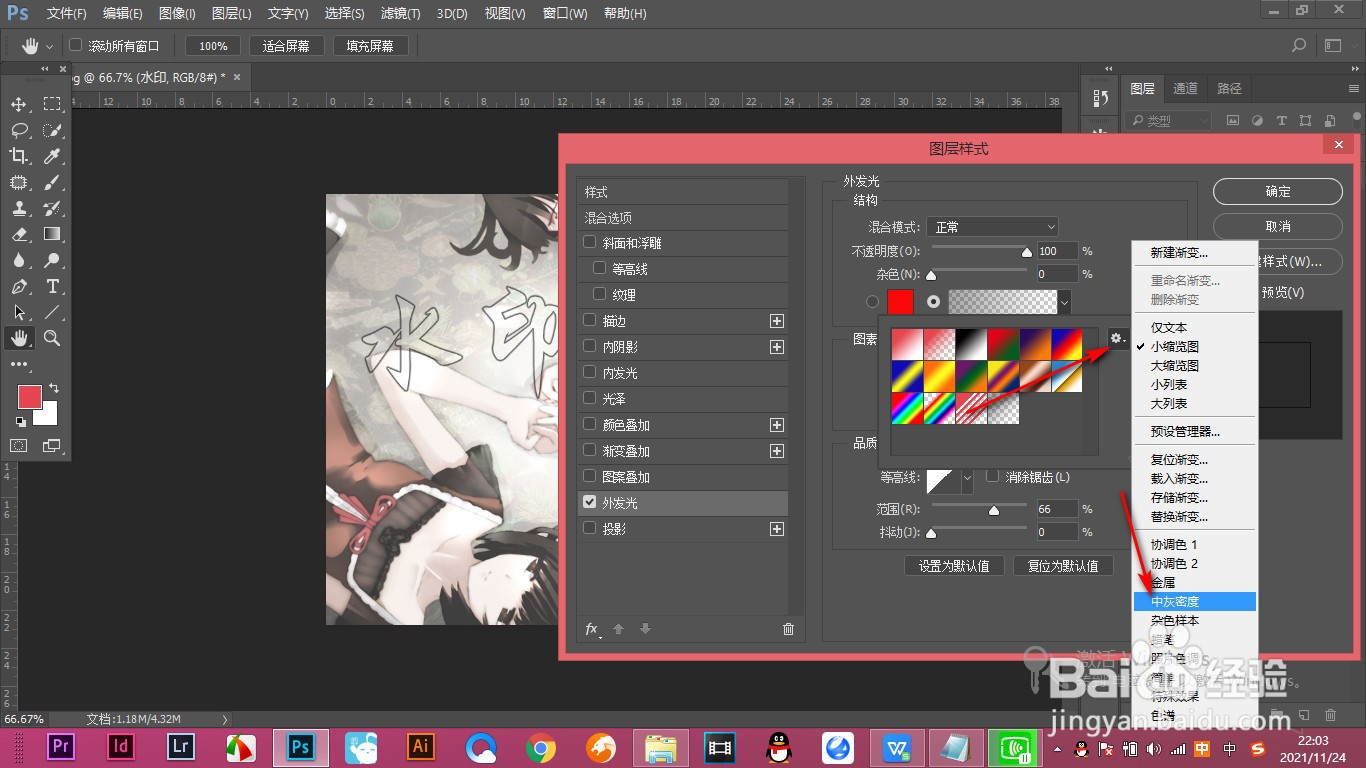The height and width of the screenshot is (768, 1366).
Task: Switch to the 通道 tab
Action: pyautogui.click(x=1185, y=88)
